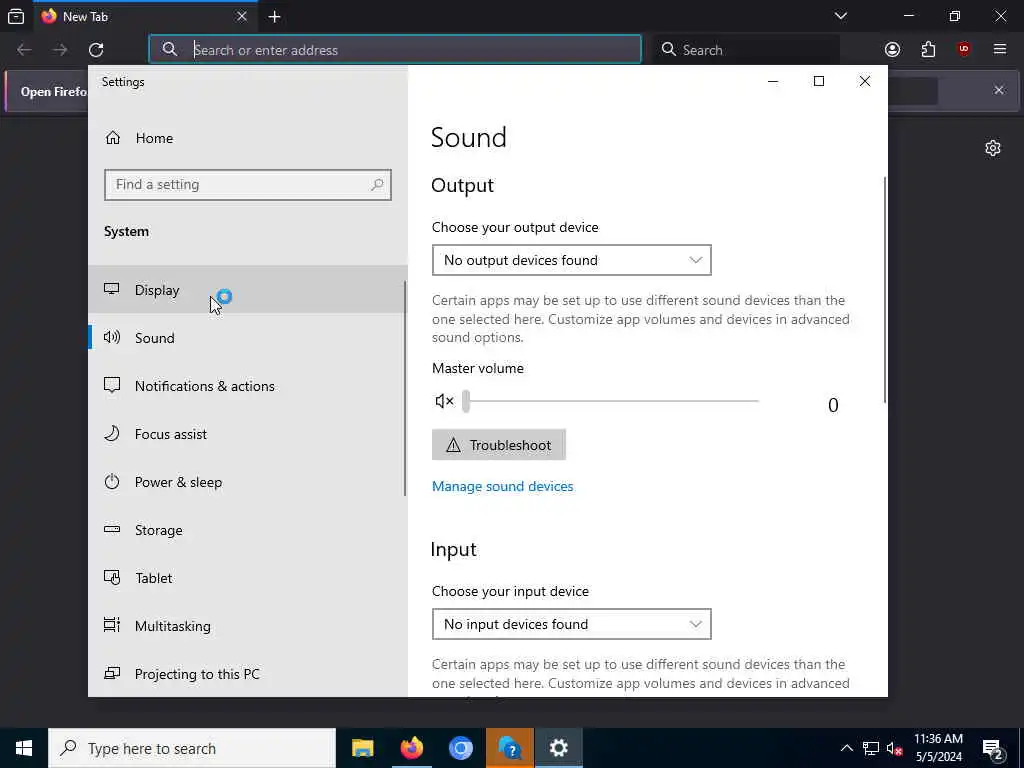
Task: Click the Settings content scrollbar
Action: (885, 290)
